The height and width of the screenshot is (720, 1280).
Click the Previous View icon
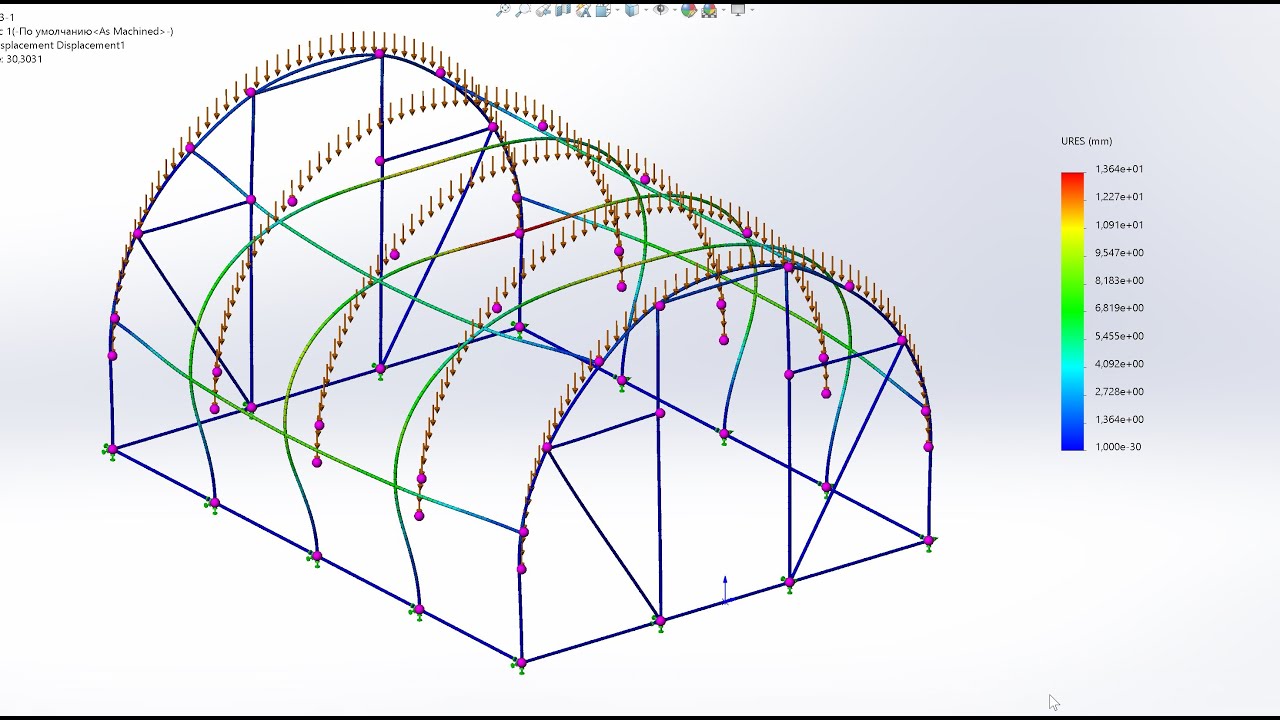[543, 10]
